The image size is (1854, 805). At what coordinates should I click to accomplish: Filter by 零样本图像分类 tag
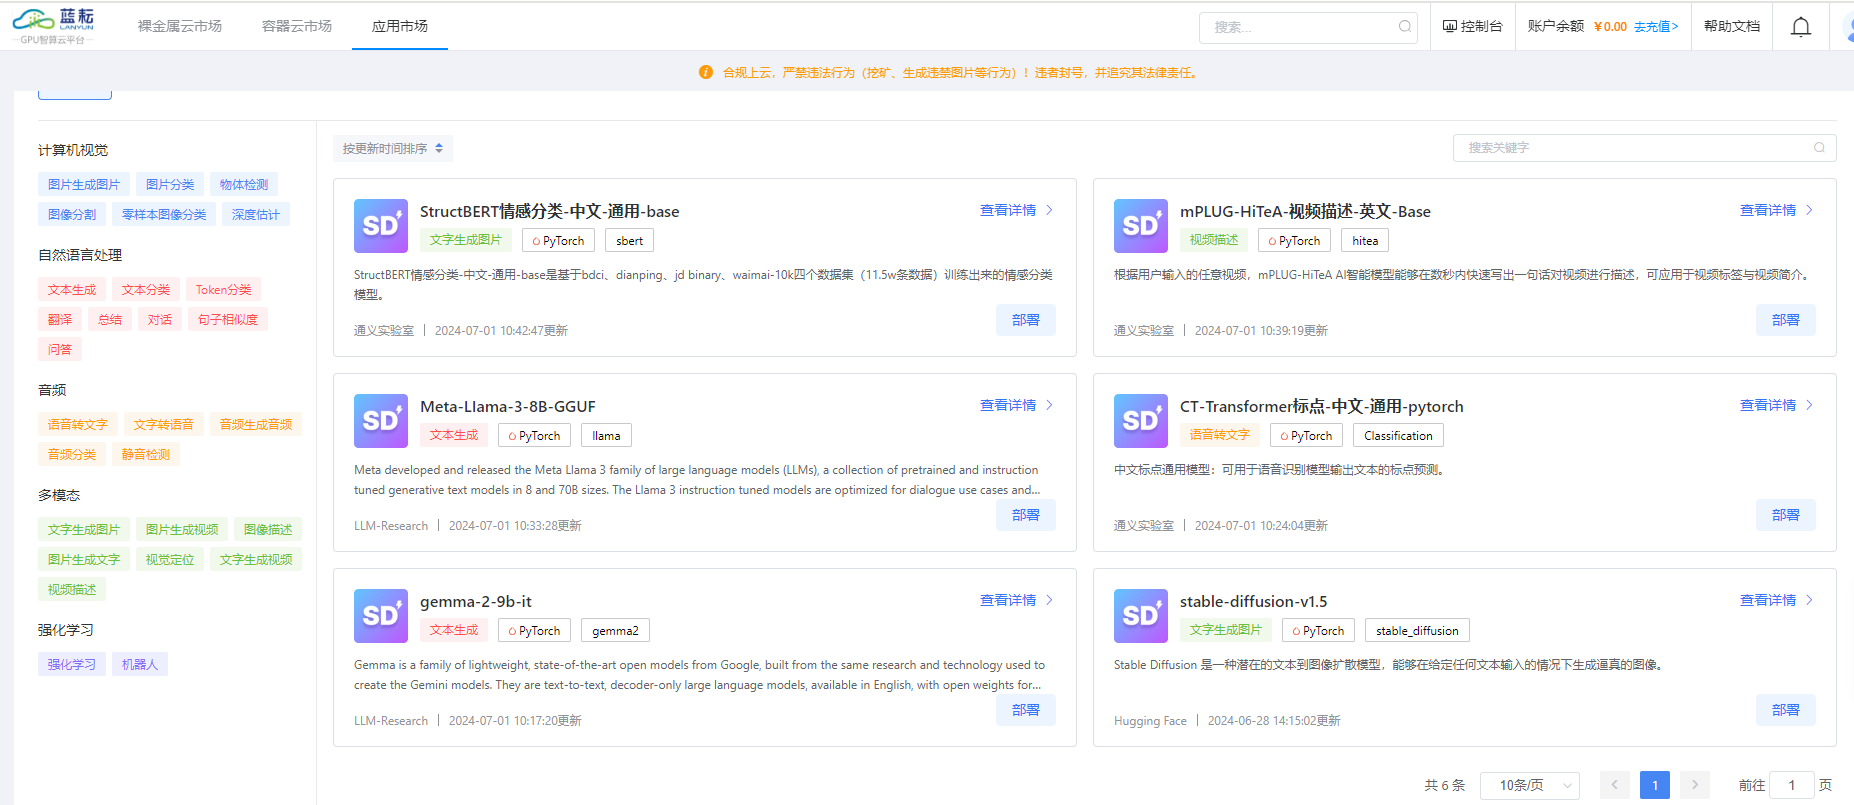pyautogui.click(x=164, y=215)
